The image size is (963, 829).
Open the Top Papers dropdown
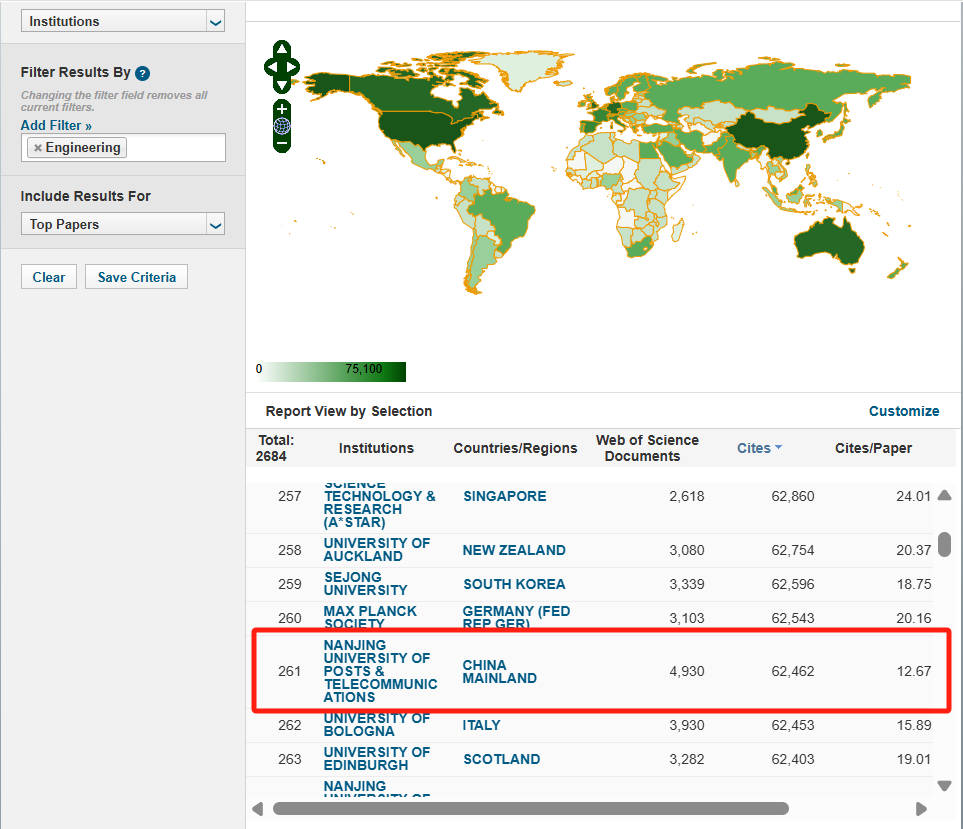click(215, 225)
